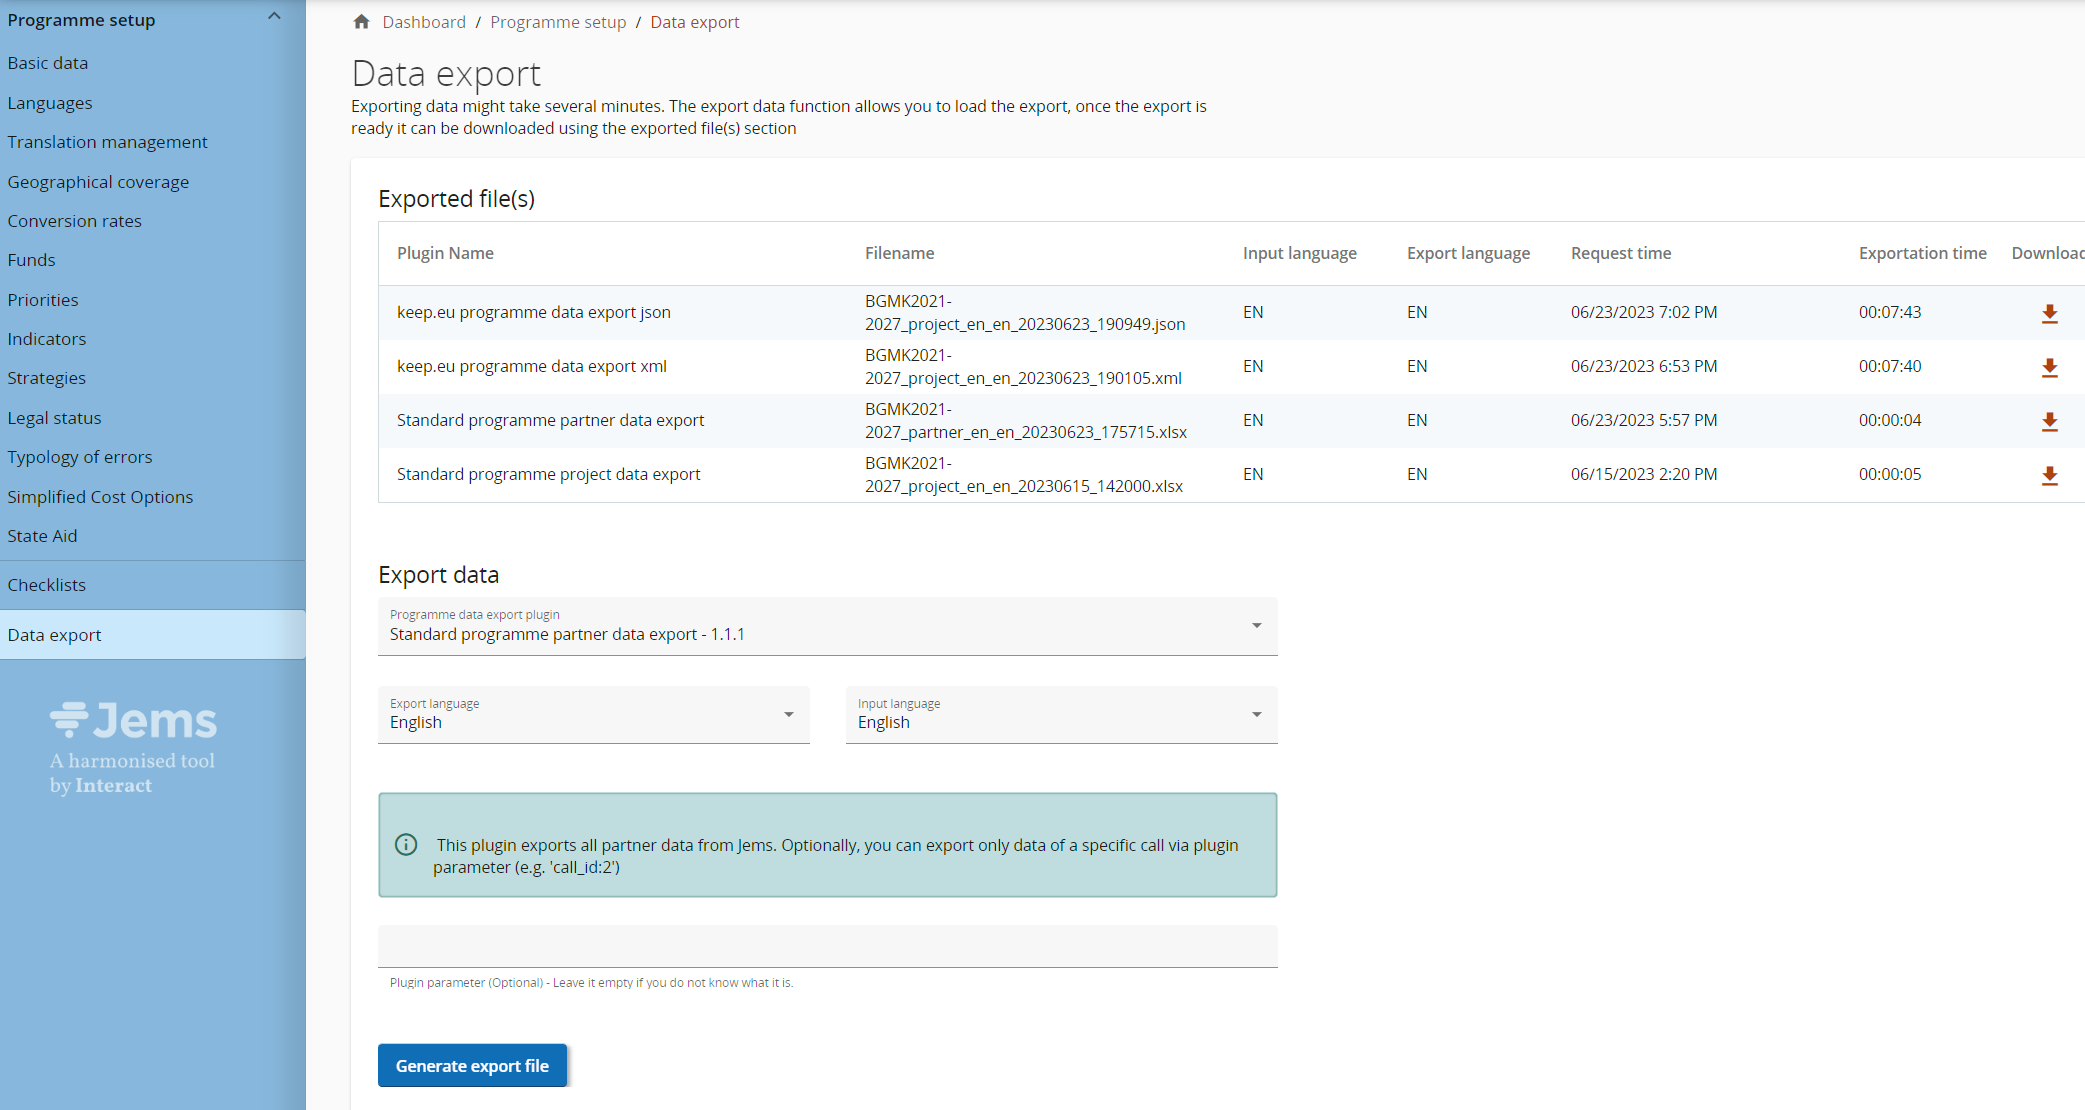Go to Checklists in sidebar
The height and width of the screenshot is (1110, 2085).
point(47,585)
